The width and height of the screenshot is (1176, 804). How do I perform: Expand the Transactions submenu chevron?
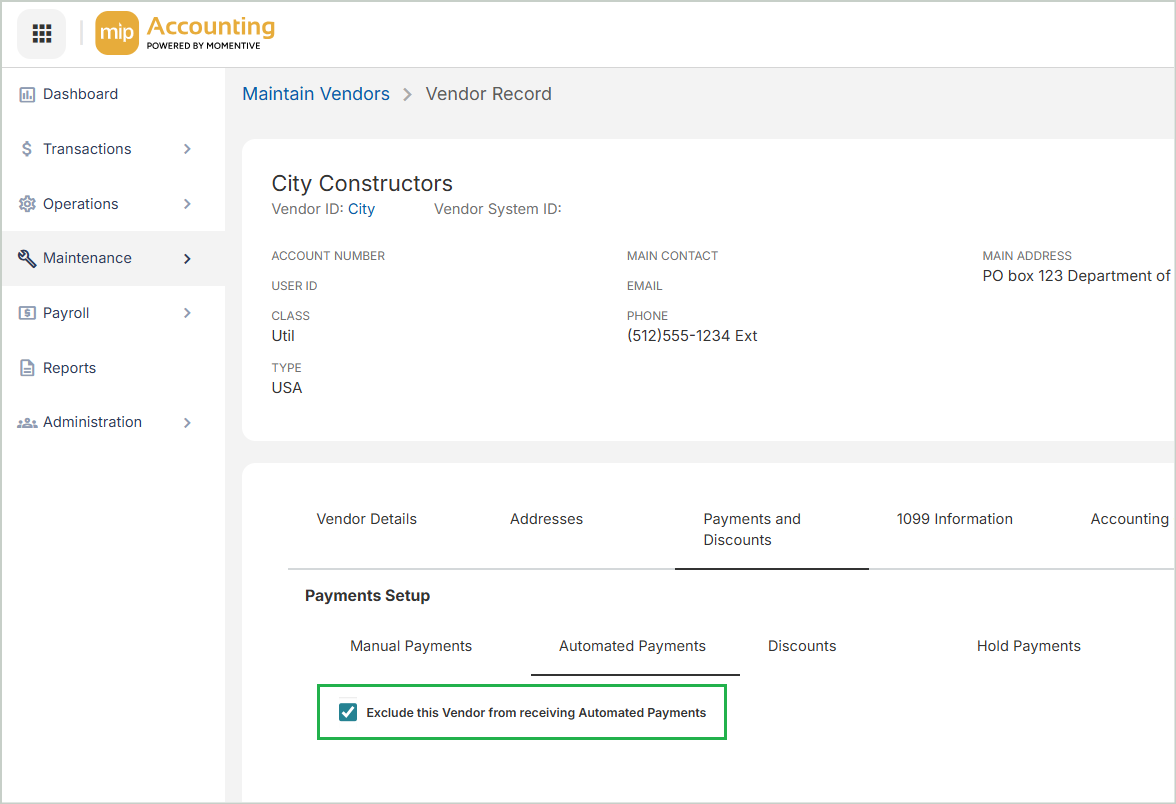click(187, 149)
